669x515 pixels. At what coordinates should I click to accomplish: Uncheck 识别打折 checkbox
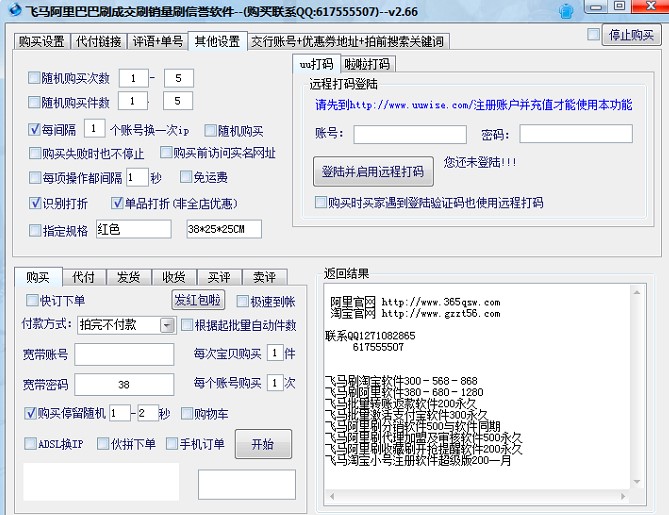[35, 203]
